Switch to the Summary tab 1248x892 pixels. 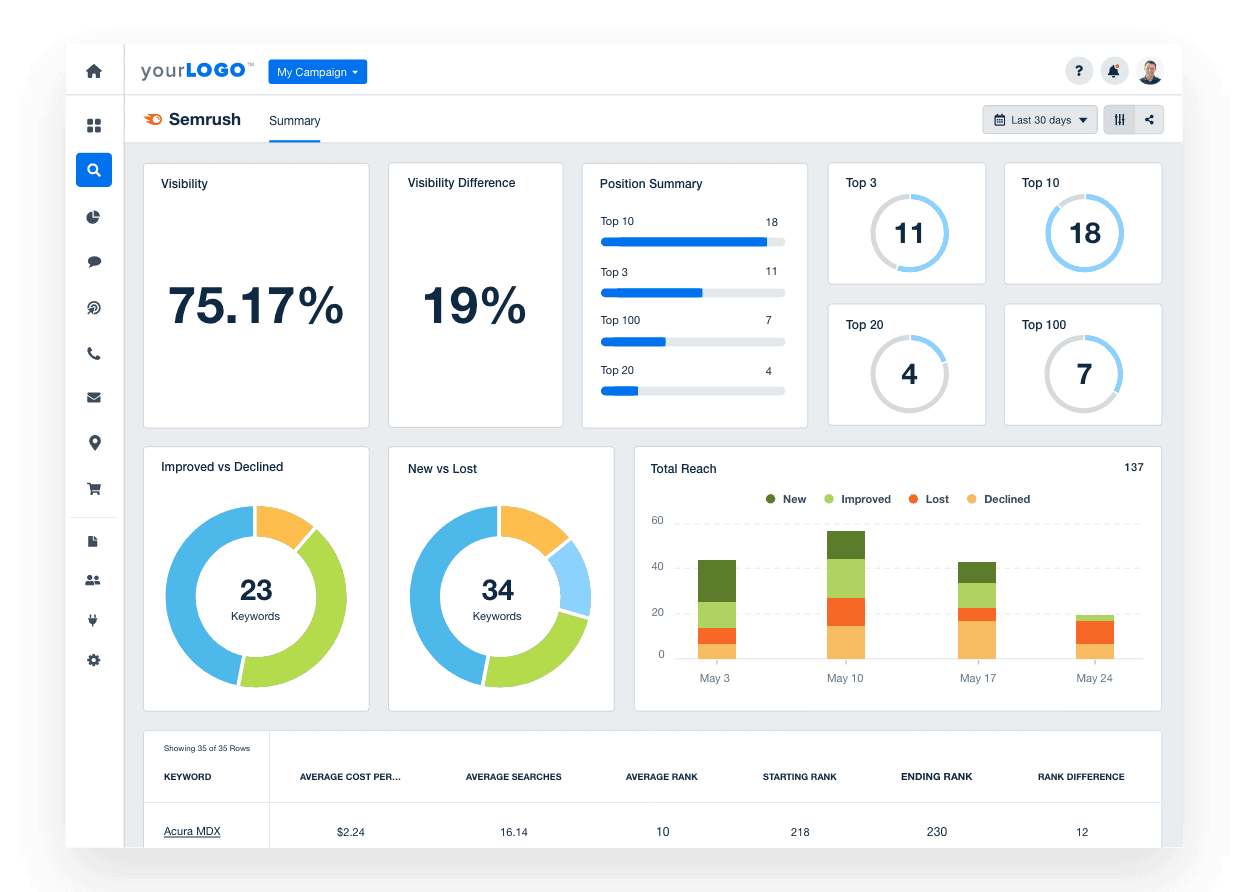click(x=294, y=120)
